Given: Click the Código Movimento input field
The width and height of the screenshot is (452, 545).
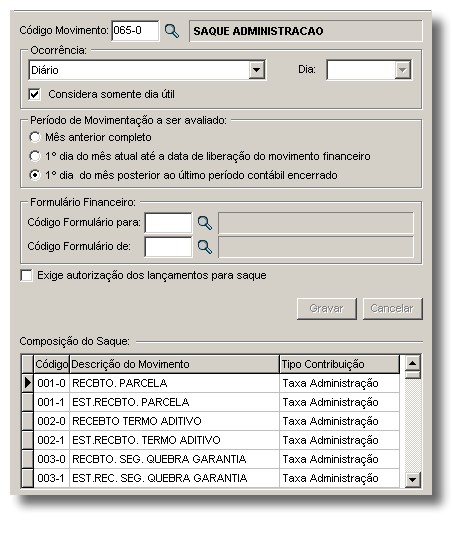Looking at the screenshot, I should (x=135, y=31).
